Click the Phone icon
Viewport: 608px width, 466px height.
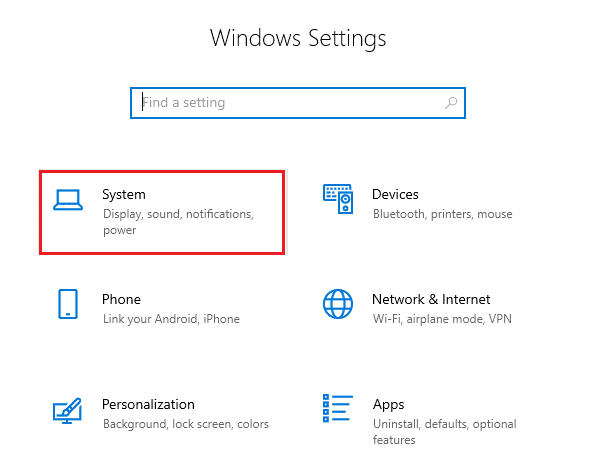coord(68,305)
